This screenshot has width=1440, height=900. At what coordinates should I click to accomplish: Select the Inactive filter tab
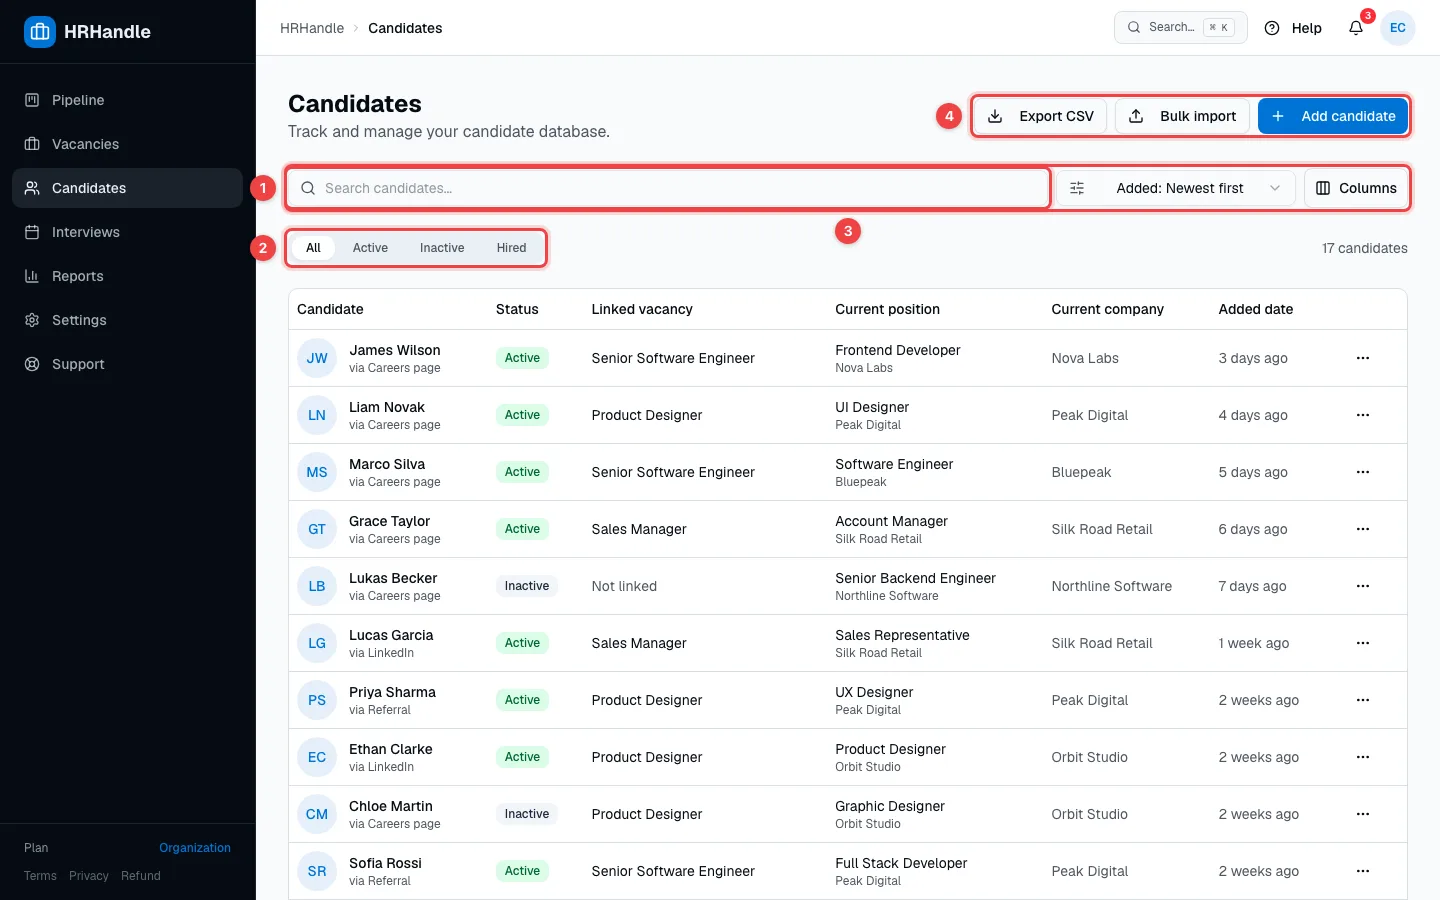[x=442, y=248]
